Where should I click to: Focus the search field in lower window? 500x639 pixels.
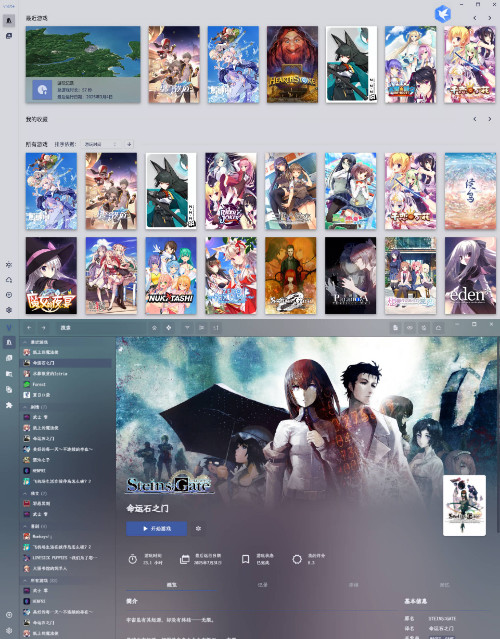click(100, 328)
